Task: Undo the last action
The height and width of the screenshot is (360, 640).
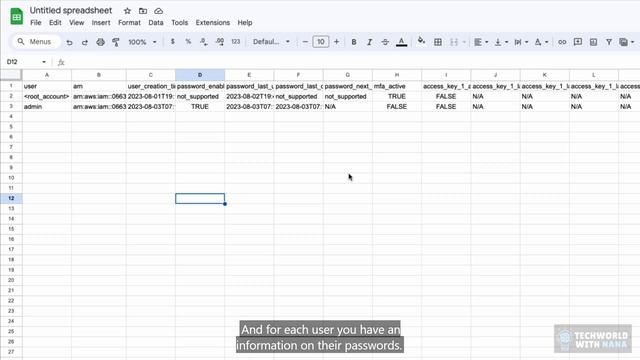Action: point(69,42)
